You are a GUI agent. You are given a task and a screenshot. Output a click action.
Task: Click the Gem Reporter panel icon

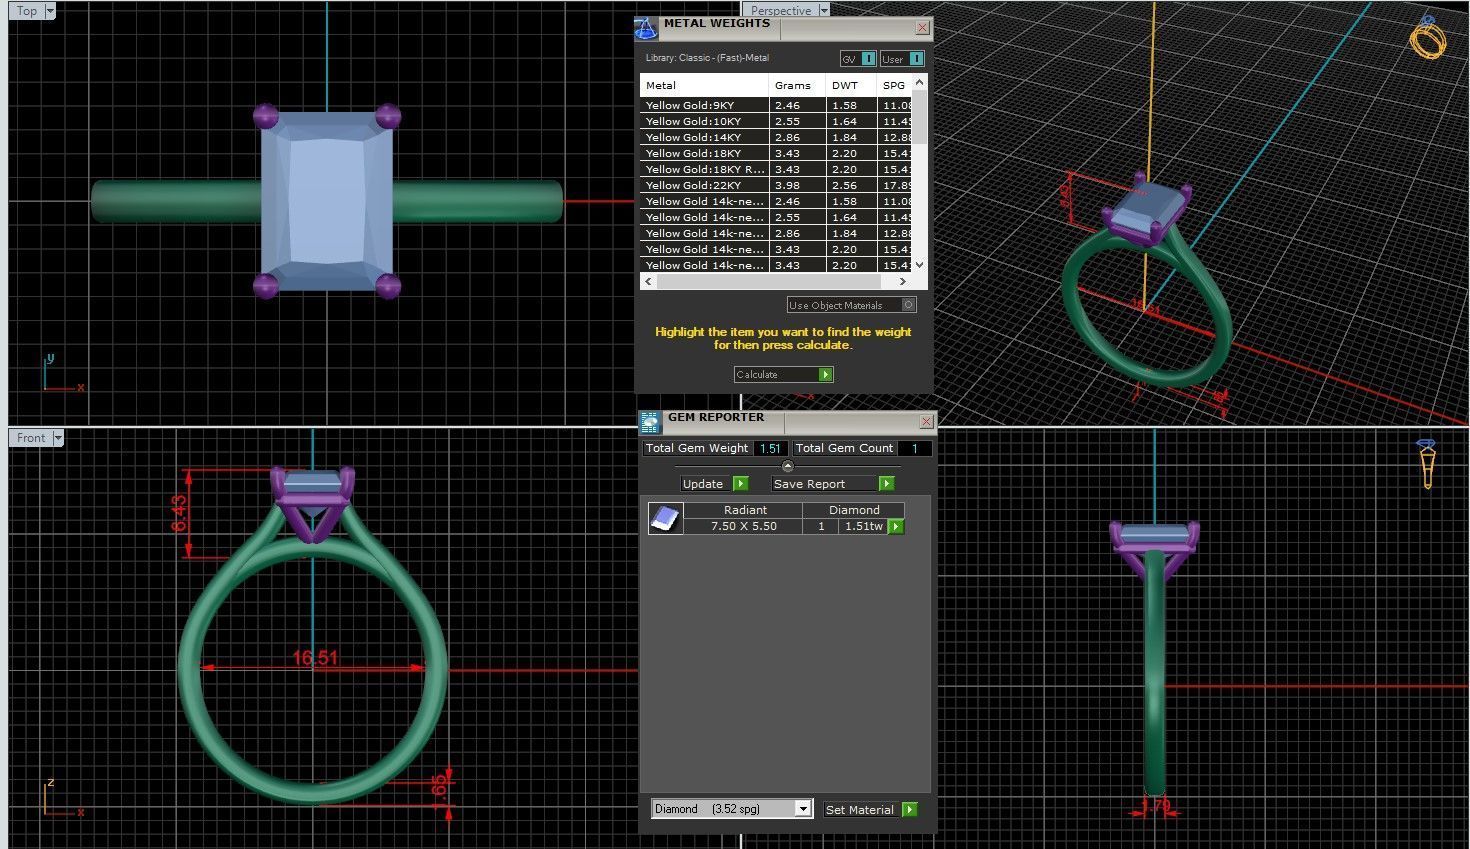(651, 421)
